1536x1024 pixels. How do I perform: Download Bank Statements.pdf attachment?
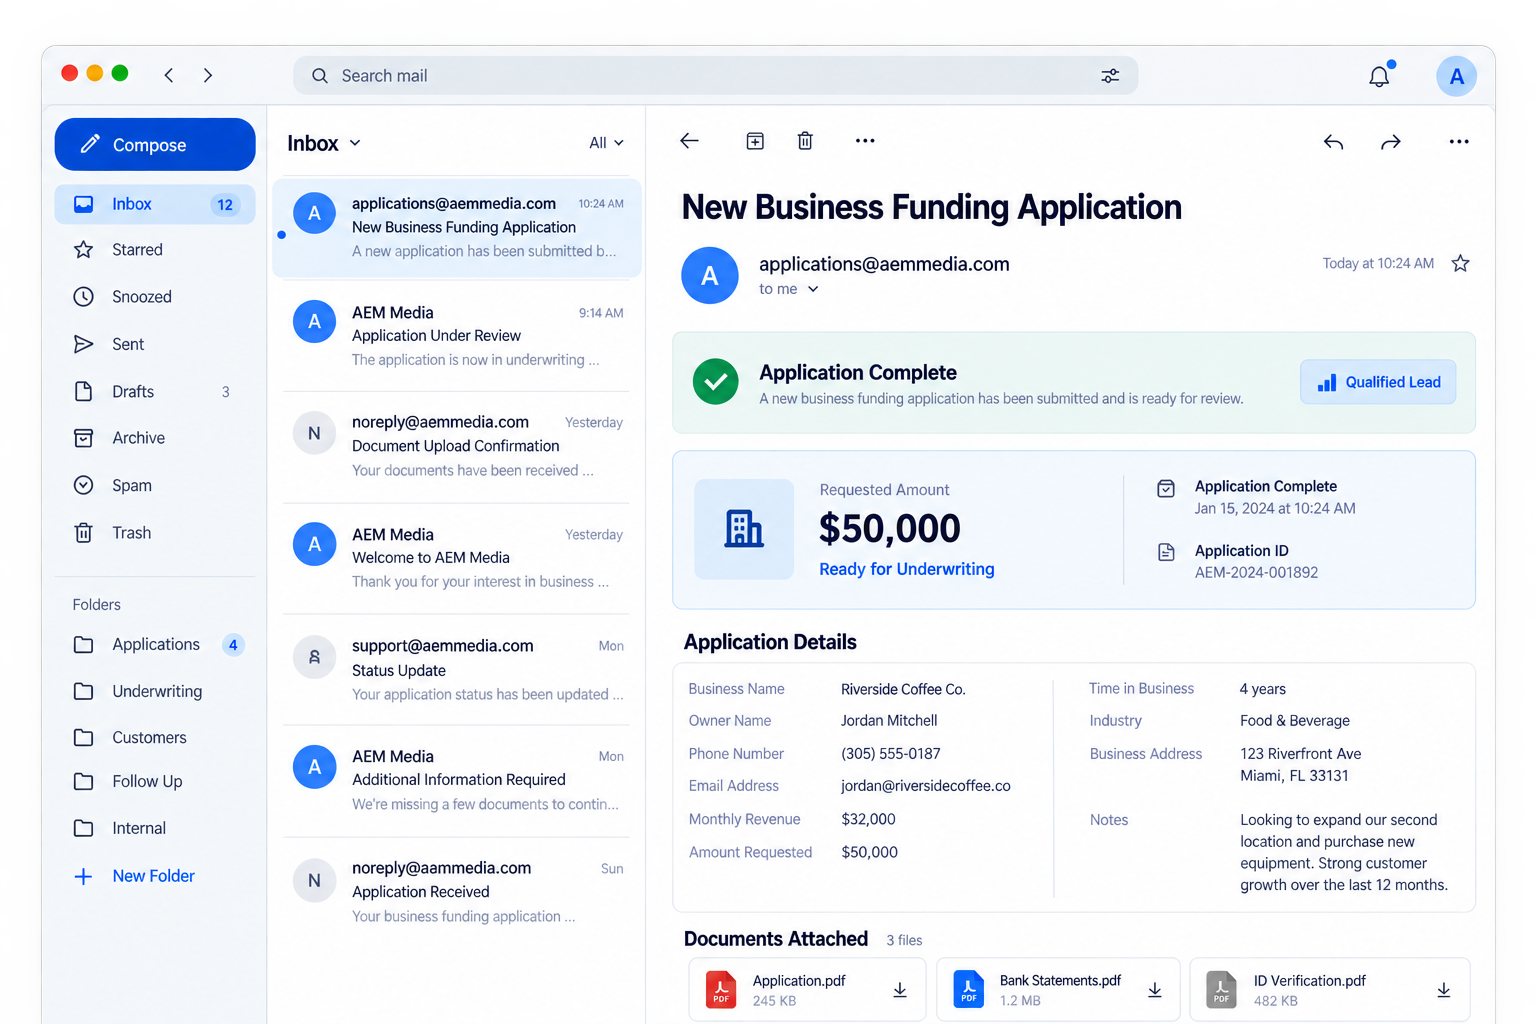click(1155, 989)
